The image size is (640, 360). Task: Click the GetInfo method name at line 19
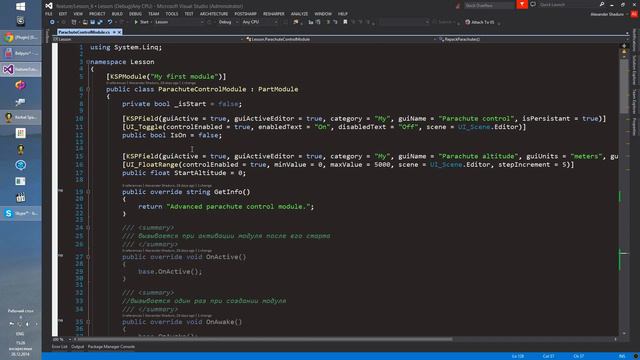point(228,192)
